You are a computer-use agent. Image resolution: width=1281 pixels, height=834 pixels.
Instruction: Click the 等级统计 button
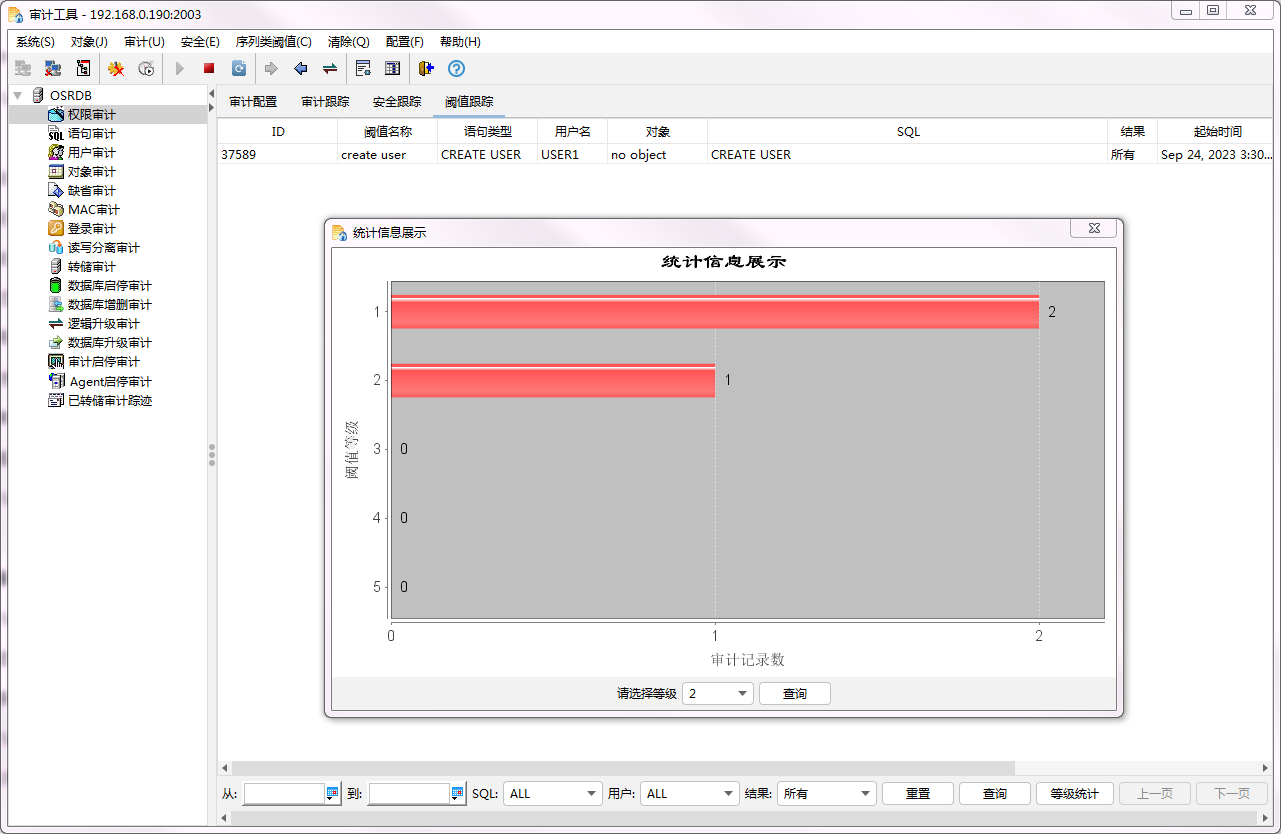[1074, 794]
